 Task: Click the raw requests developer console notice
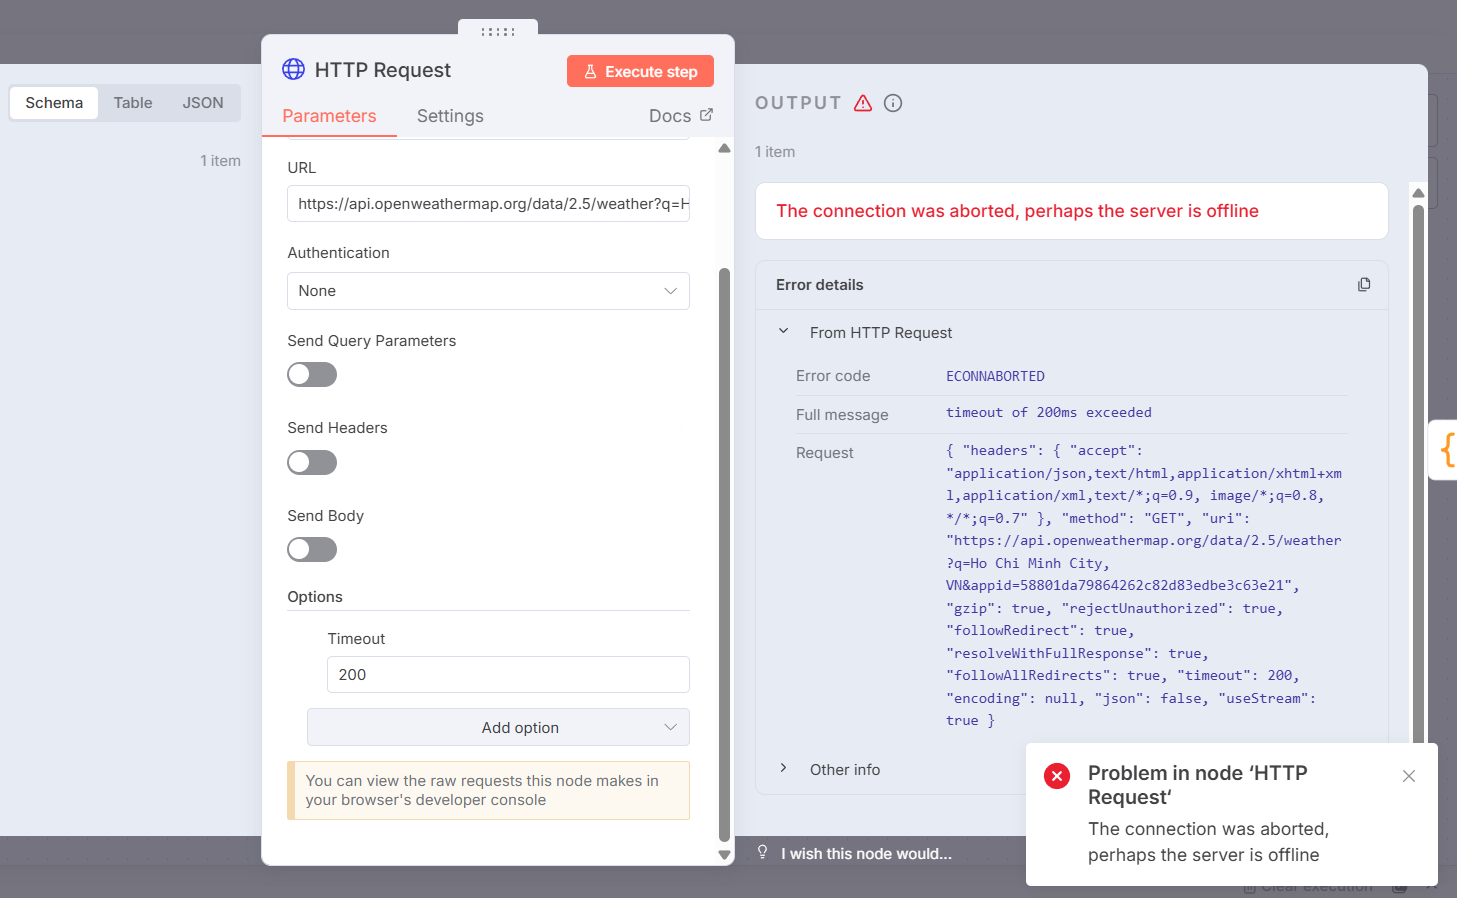pyautogui.click(x=488, y=790)
